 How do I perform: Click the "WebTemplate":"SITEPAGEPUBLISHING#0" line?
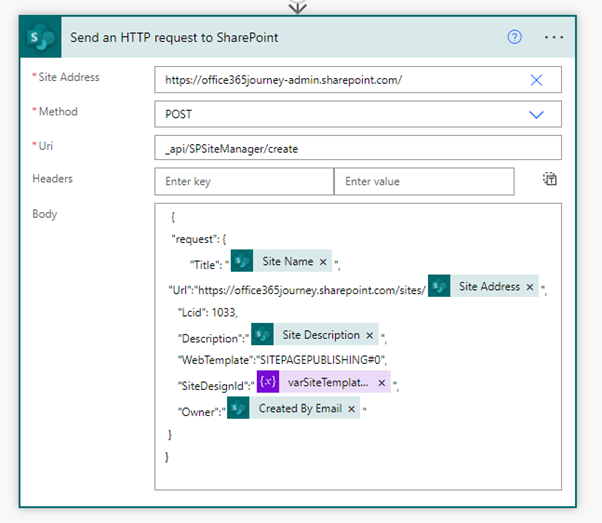282,360
